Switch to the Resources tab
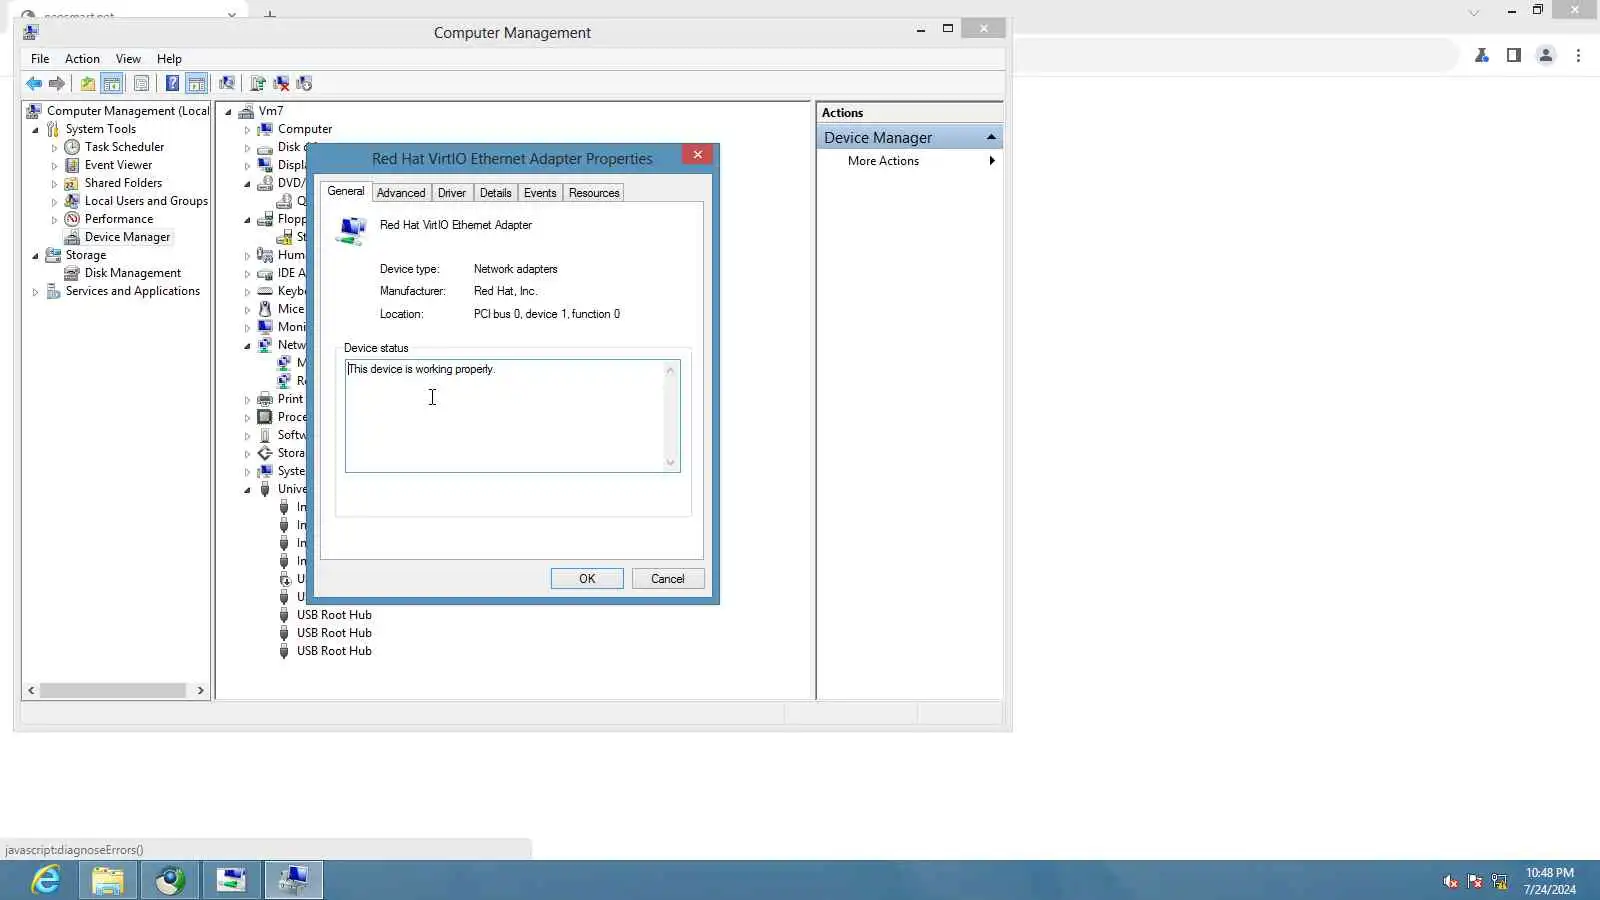 point(594,193)
